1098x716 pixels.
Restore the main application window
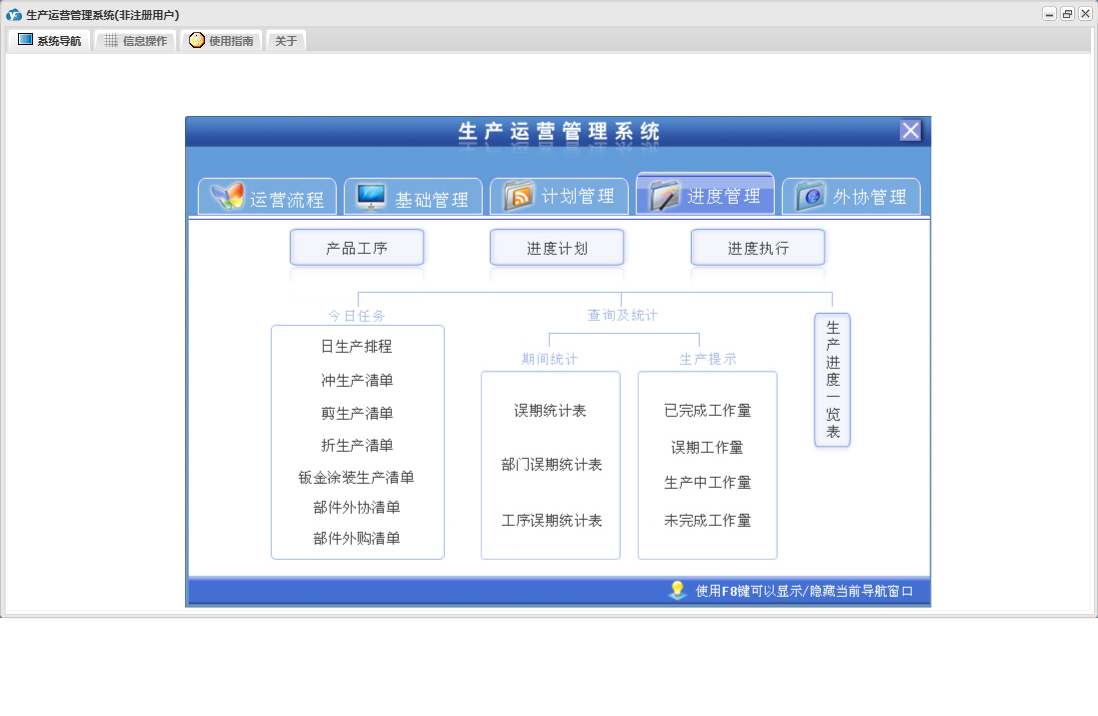(1067, 14)
